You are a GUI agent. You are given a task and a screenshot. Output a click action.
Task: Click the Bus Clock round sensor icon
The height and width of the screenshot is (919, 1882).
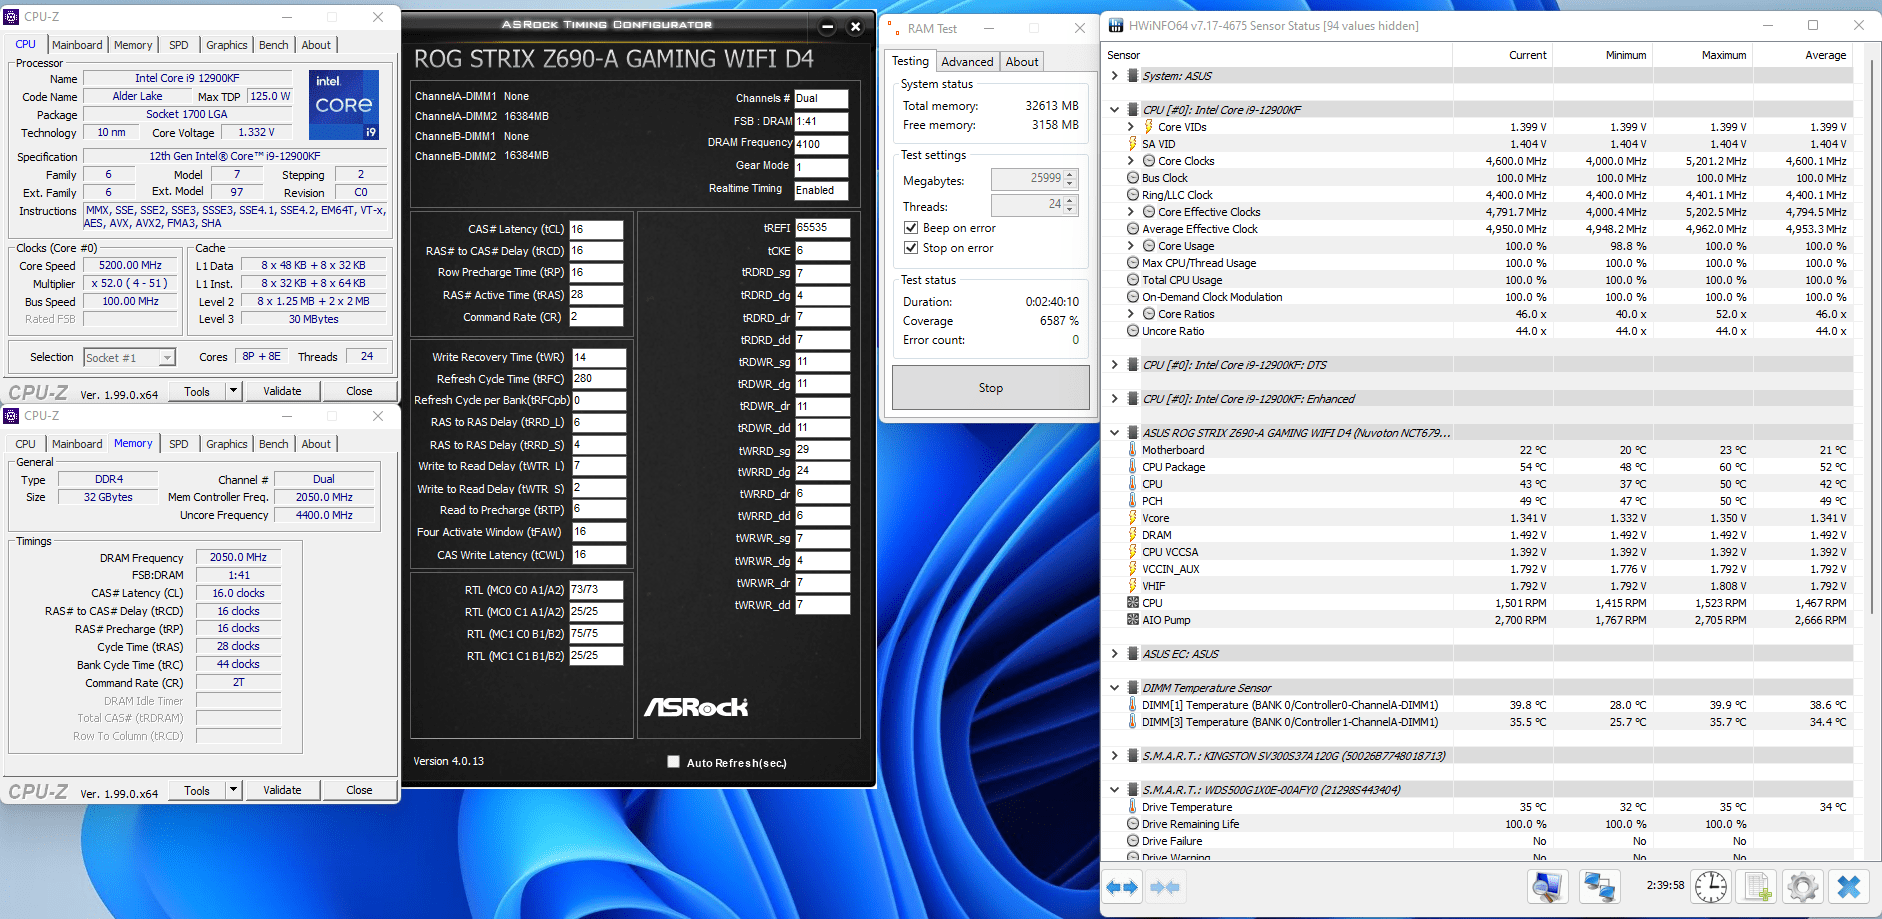click(x=1133, y=178)
